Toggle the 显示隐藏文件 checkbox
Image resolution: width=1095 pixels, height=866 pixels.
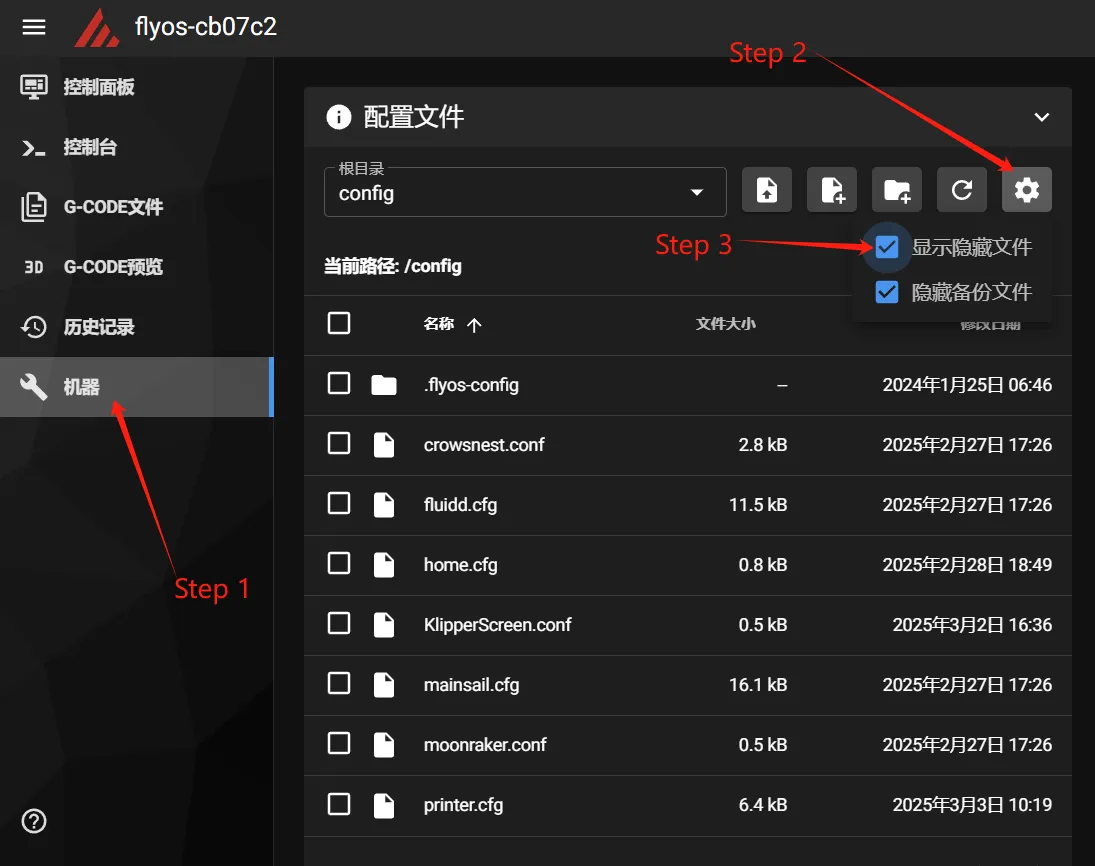click(x=887, y=247)
